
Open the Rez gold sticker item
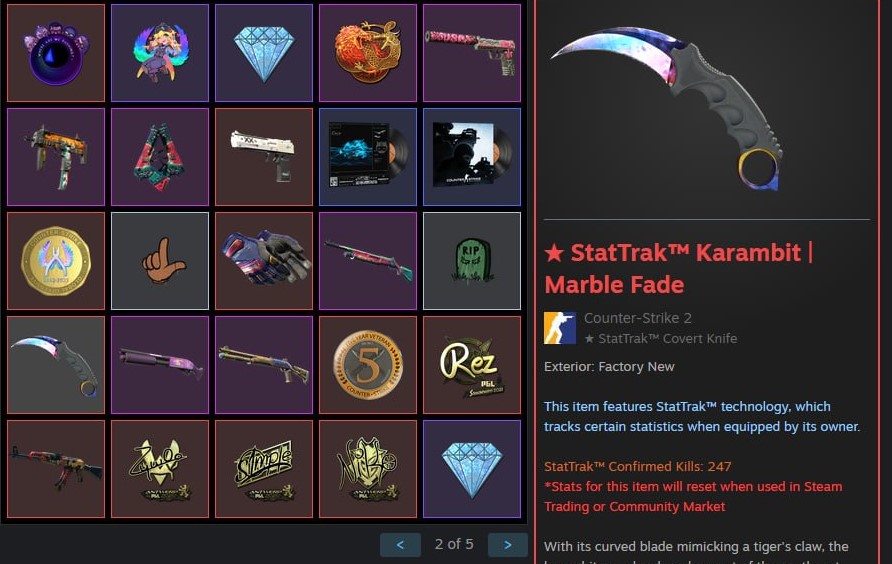pyautogui.click(x=472, y=365)
